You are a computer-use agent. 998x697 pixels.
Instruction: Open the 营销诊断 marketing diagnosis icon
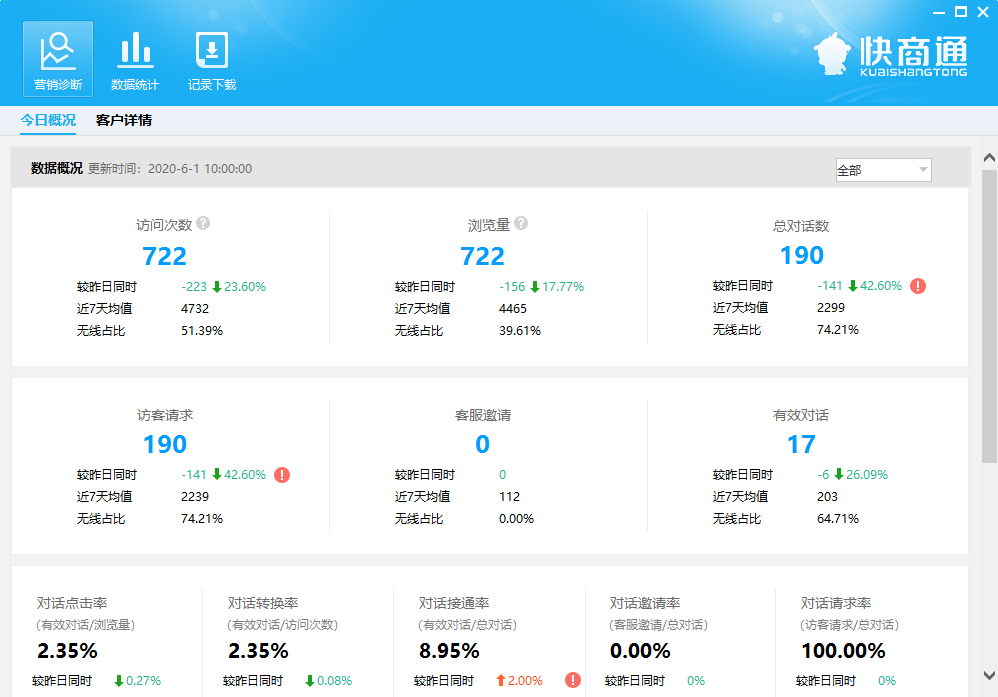coord(58,59)
